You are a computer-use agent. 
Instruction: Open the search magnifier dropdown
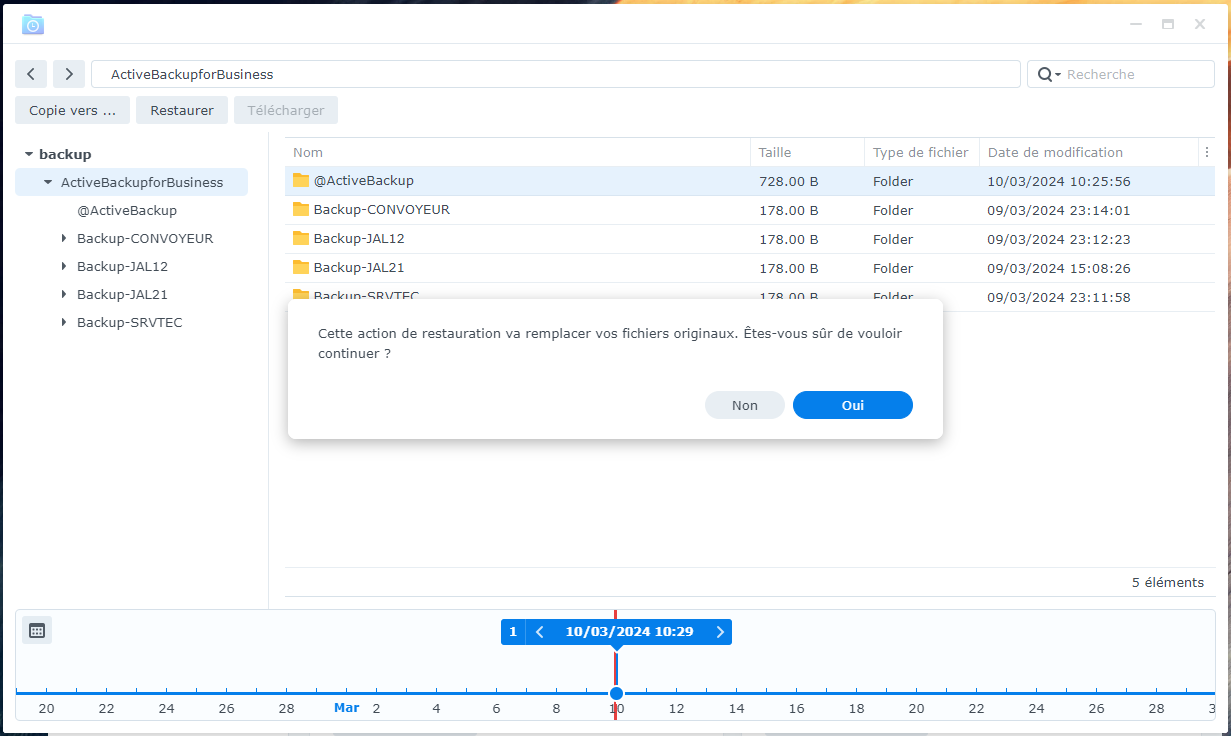1048,75
